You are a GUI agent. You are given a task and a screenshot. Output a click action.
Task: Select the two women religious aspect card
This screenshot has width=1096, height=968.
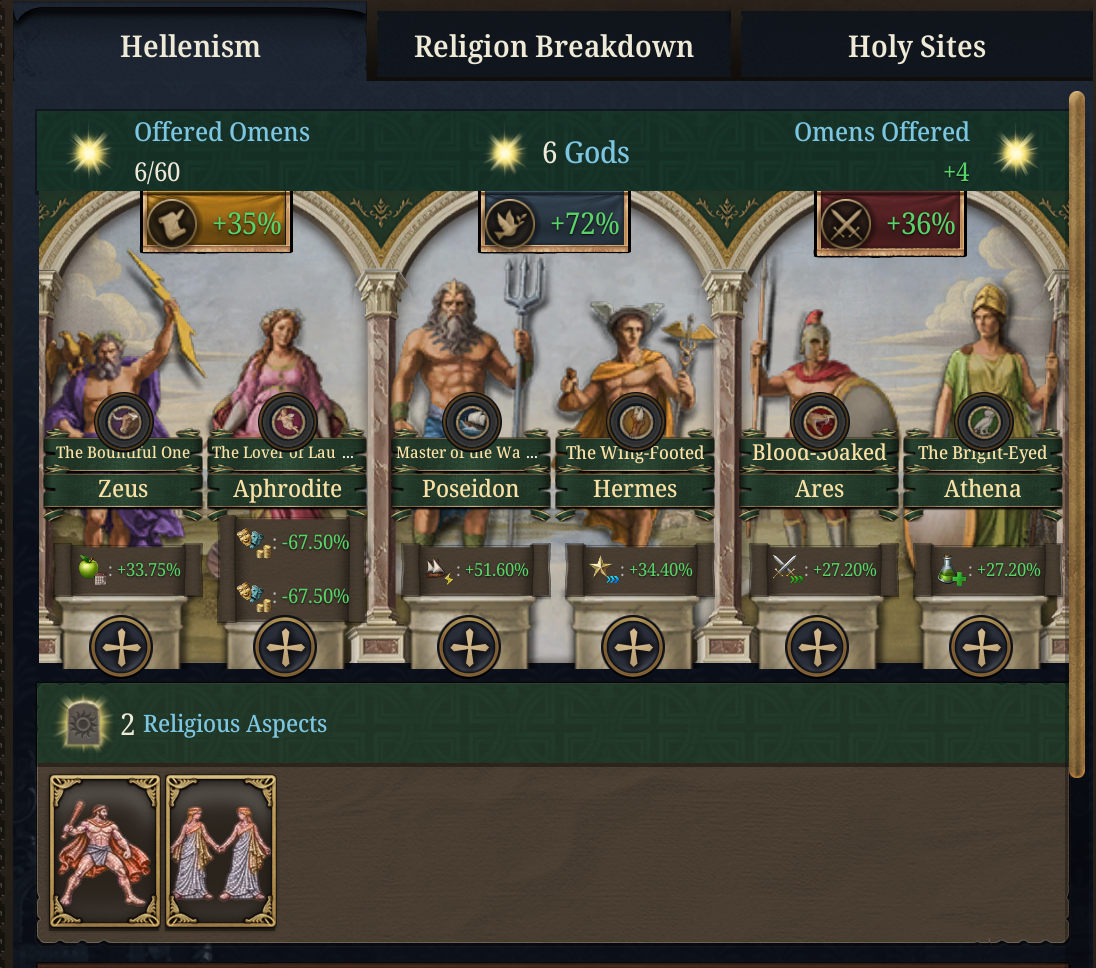coord(221,851)
